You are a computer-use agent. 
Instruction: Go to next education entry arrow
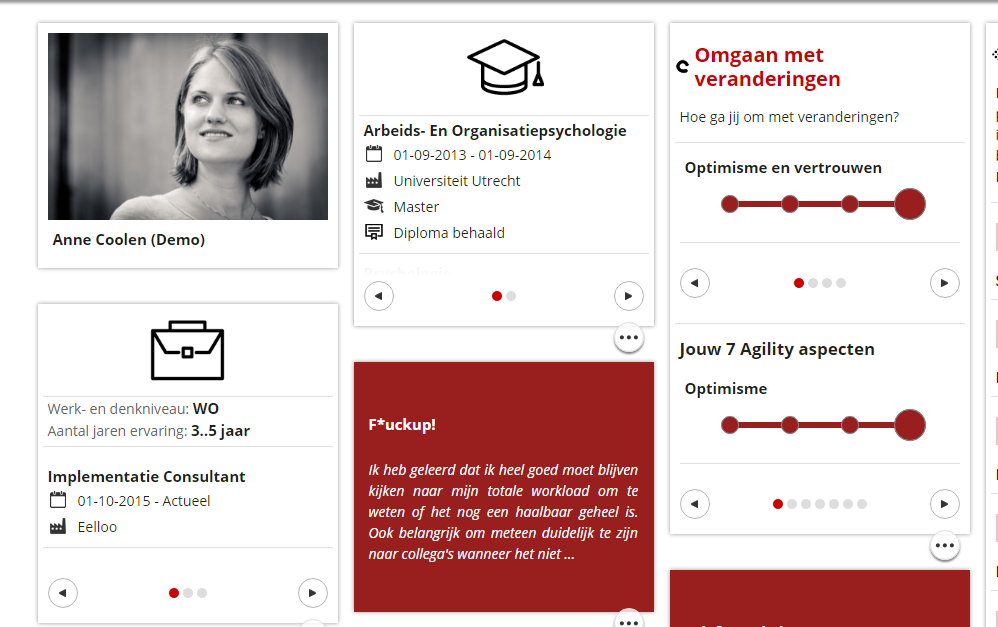pos(628,296)
